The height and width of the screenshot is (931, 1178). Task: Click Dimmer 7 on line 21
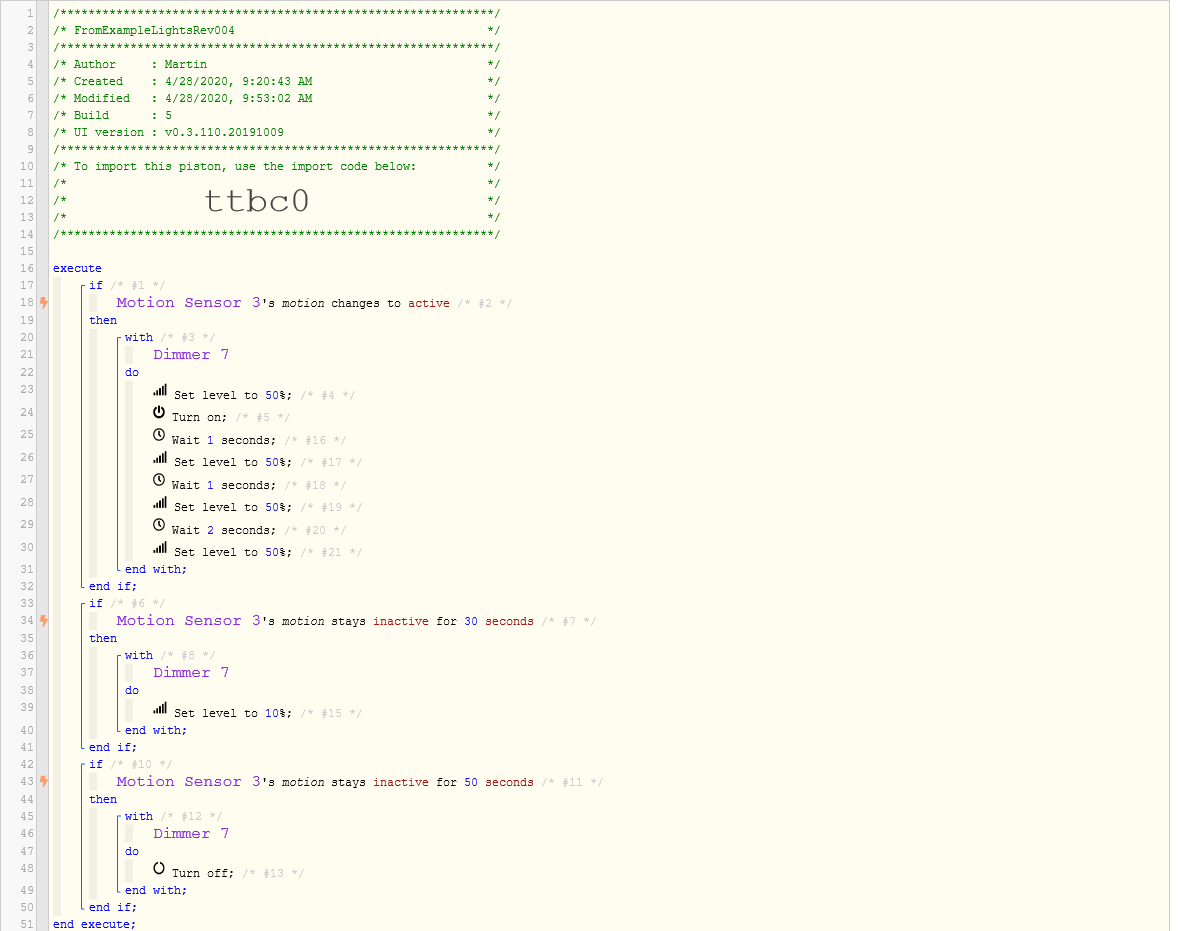pos(192,355)
